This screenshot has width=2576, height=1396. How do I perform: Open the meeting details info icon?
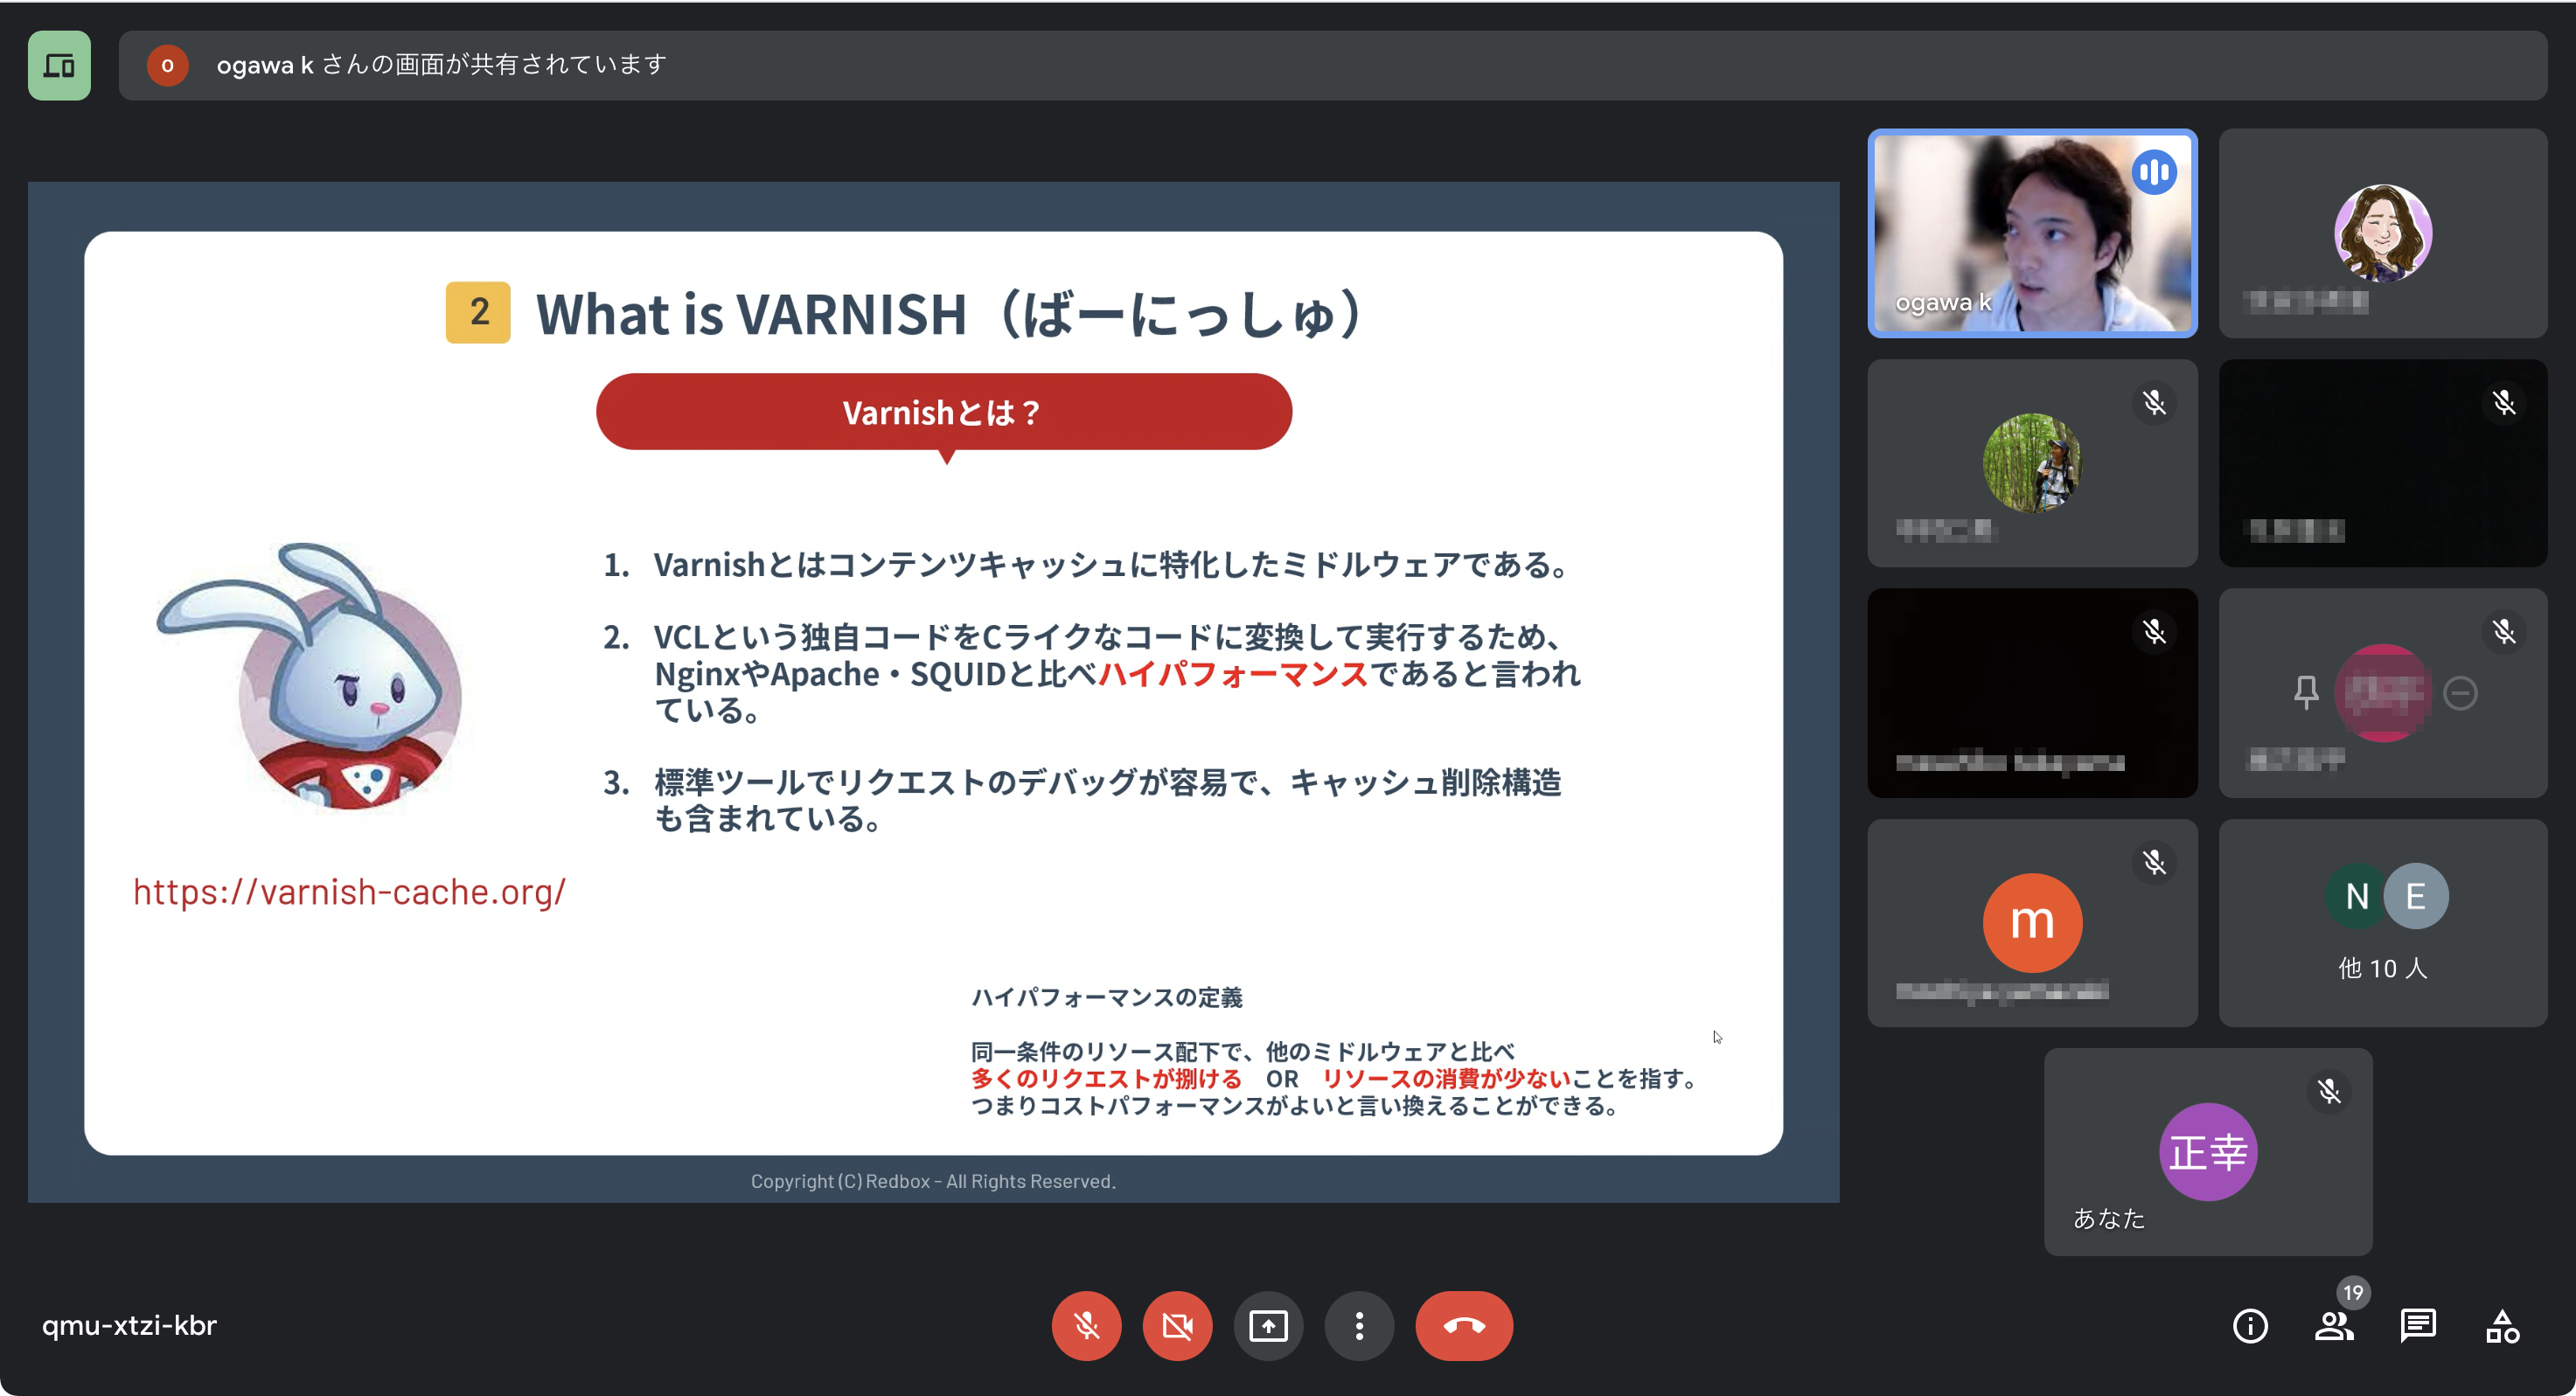pyautogui.click(x=2250, y=1326)
